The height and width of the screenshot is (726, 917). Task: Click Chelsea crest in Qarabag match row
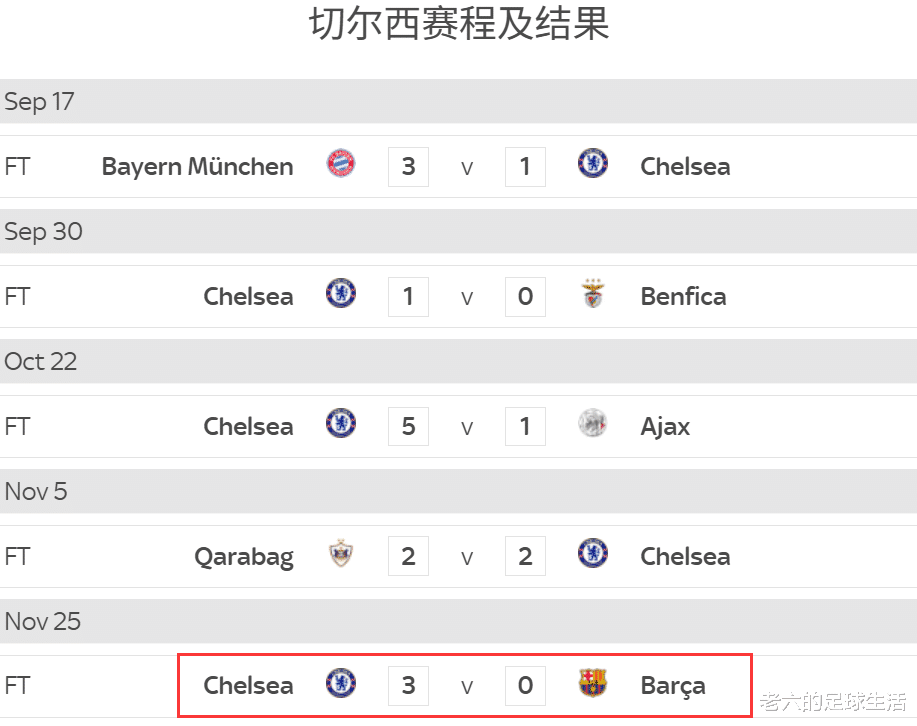(593, 554)
